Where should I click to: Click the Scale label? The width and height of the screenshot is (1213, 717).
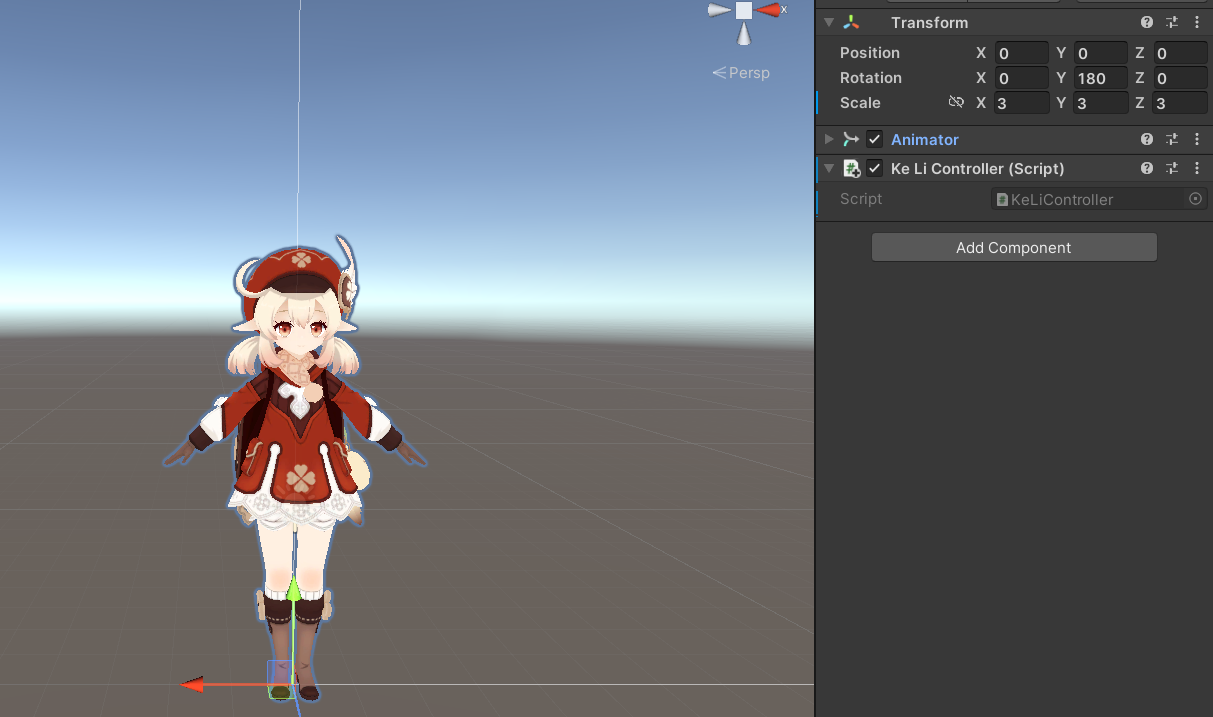(x=860, y=103)
